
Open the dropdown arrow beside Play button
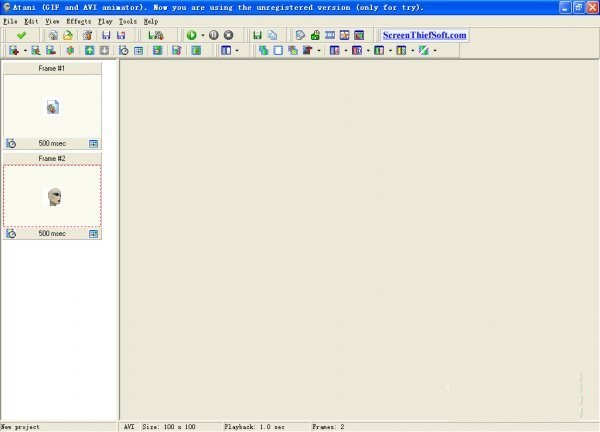tap(202, 35)
